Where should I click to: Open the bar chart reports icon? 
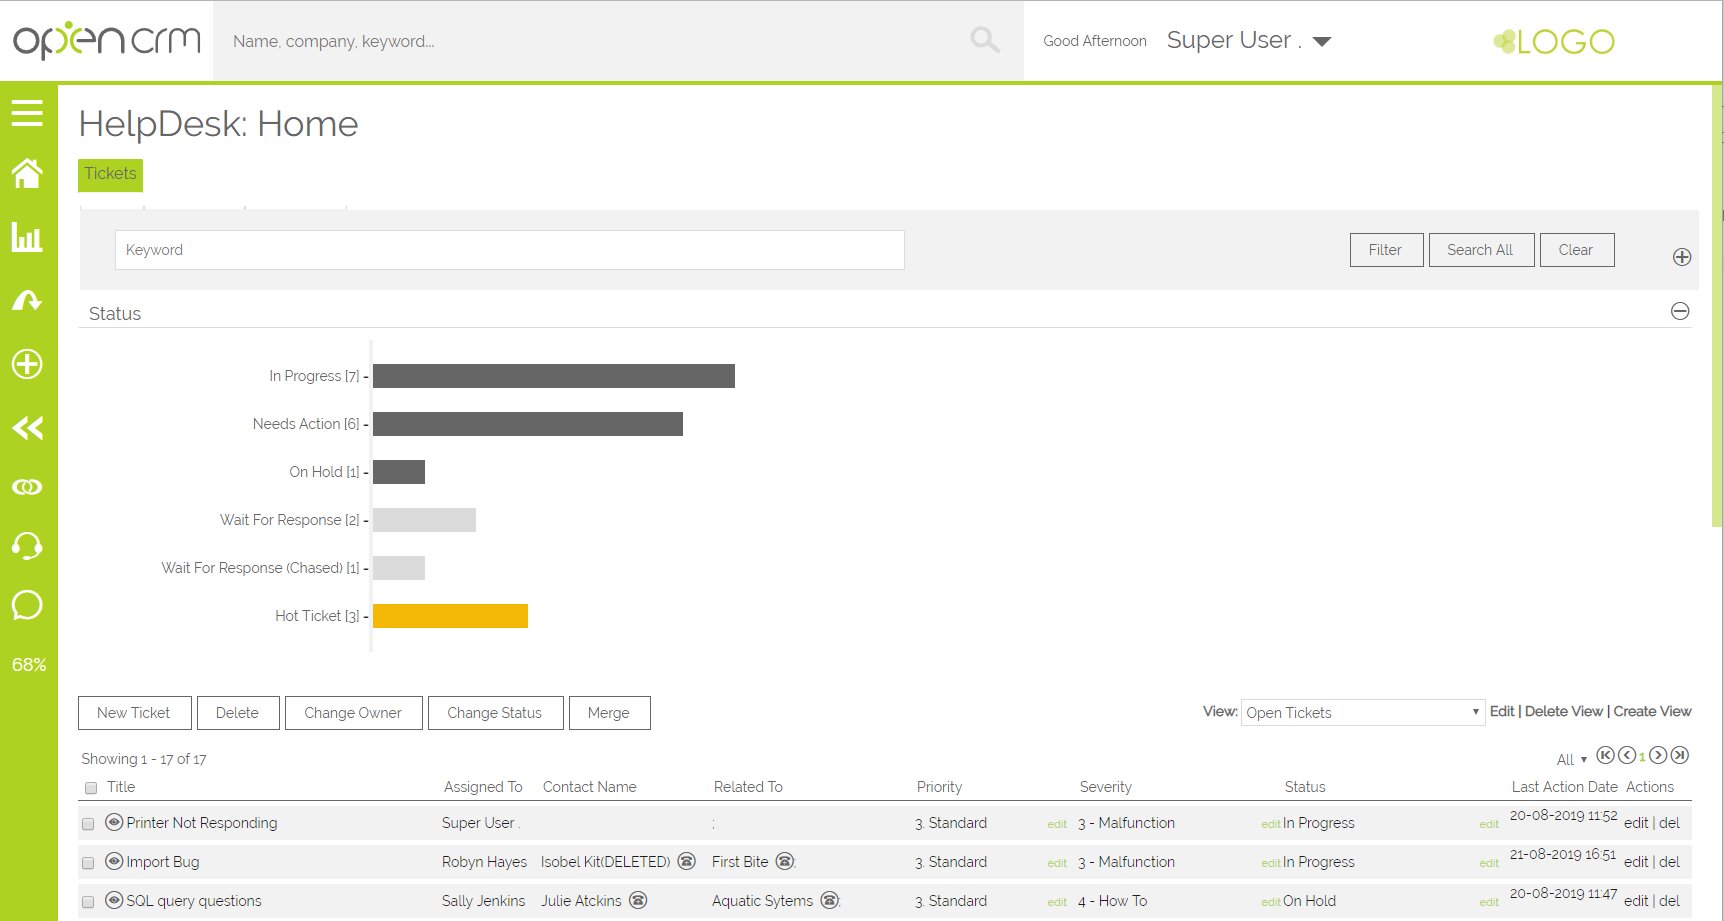click(27, 237)
